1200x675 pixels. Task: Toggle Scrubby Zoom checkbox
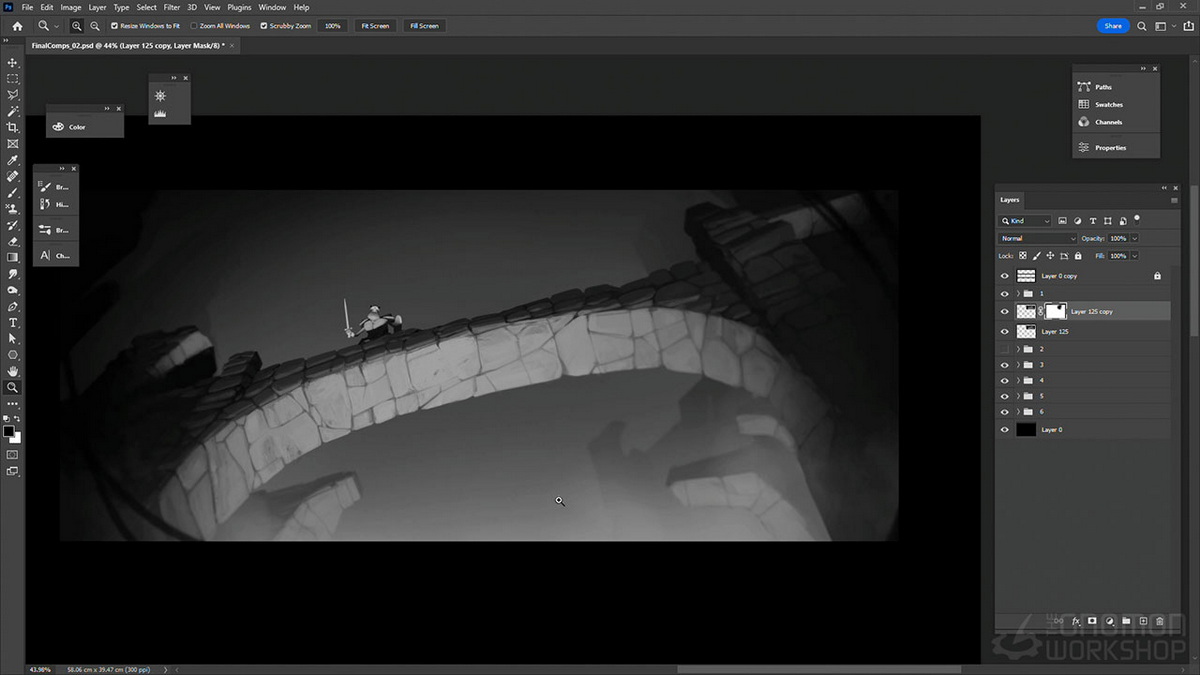click(x=264, y=26)
